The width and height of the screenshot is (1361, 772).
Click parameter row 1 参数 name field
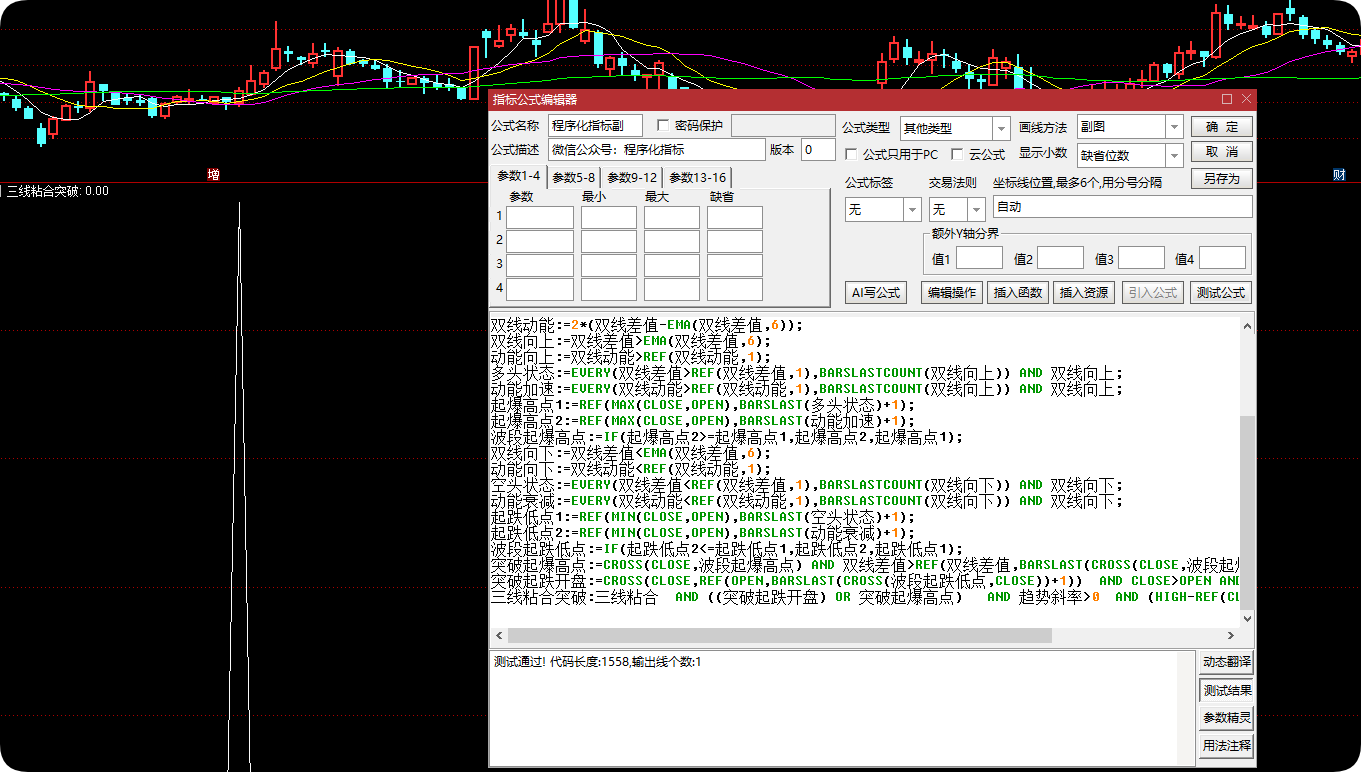540,217
